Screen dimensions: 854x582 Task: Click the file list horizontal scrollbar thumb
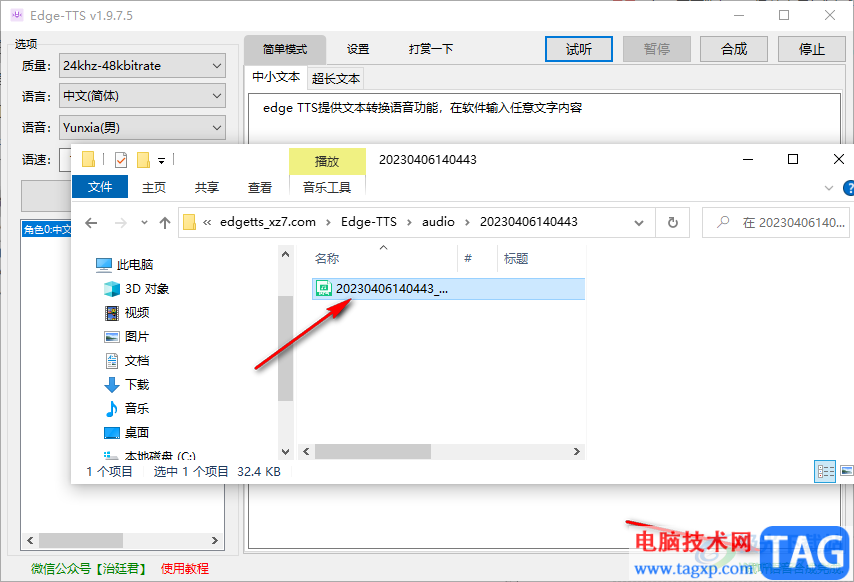tap(373, 451)
